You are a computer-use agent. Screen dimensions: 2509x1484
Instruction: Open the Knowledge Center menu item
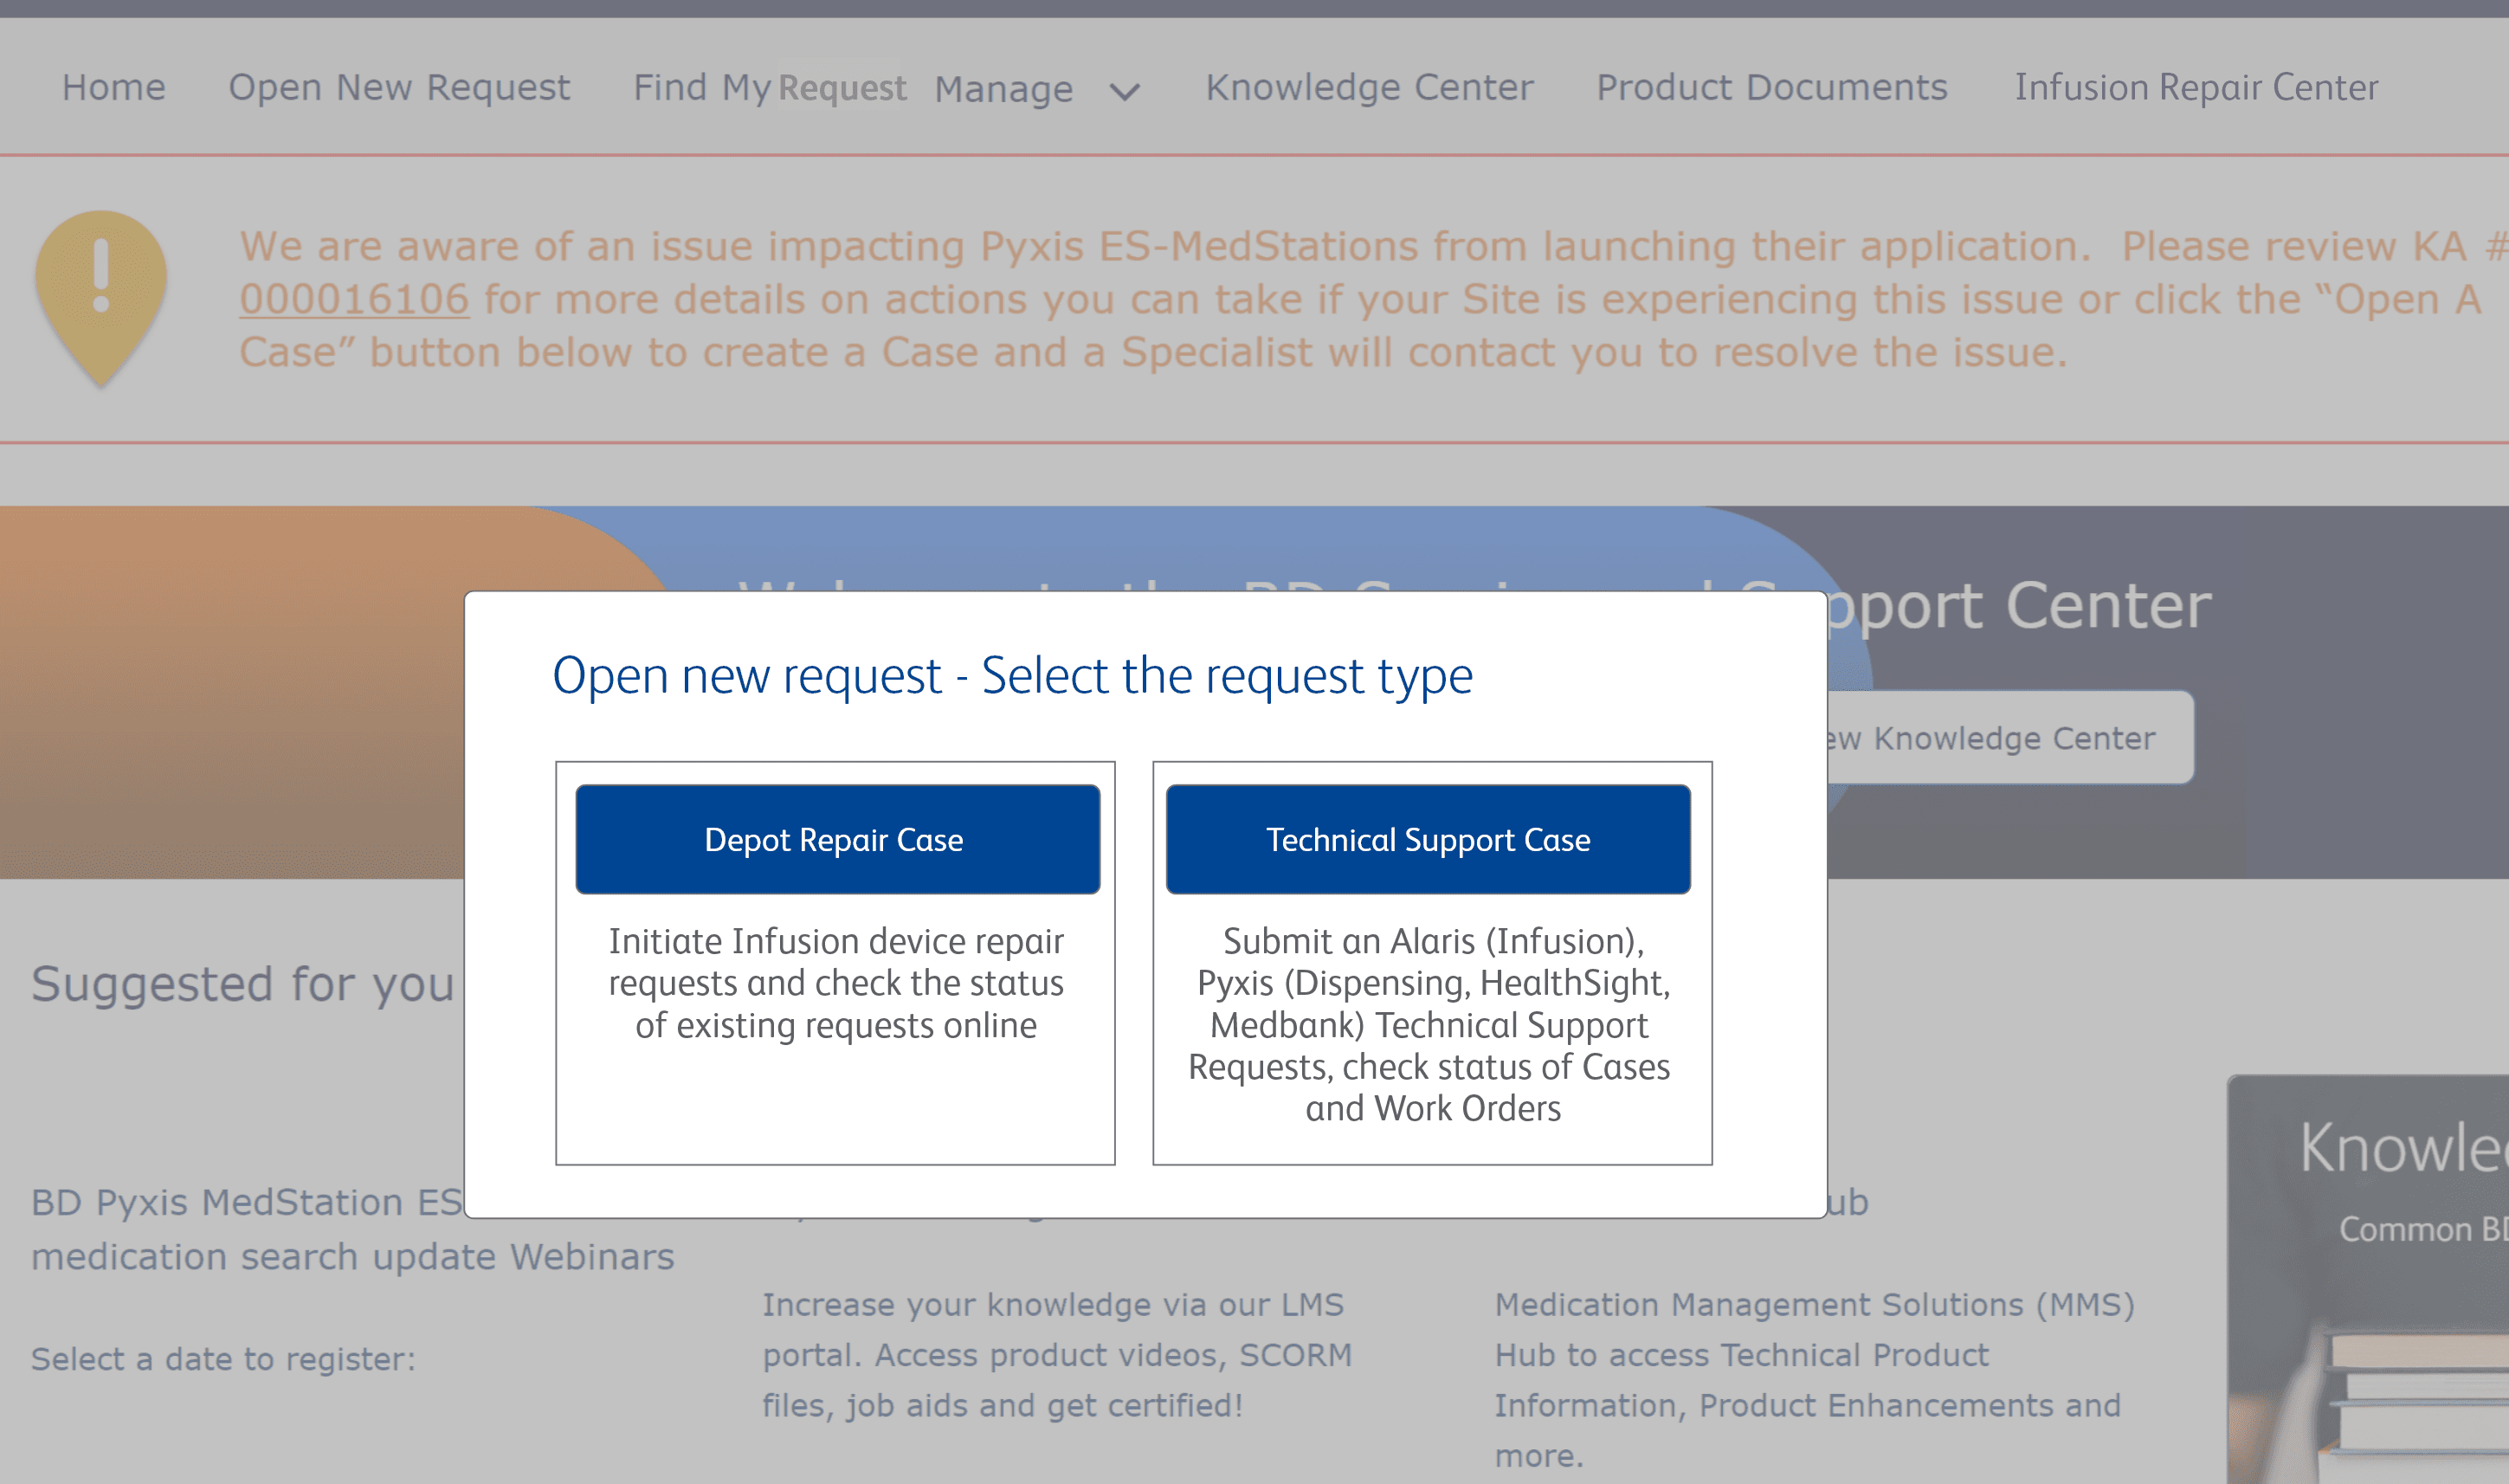[x=1369, y=88]
